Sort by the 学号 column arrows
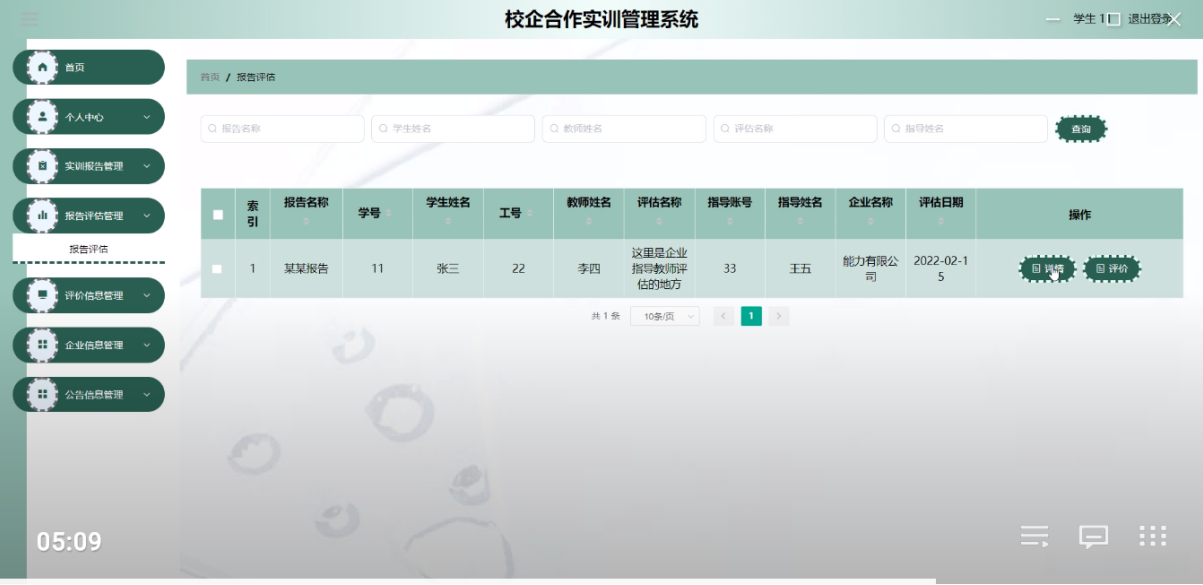1203x585 pixels. click(x=389, y=214)
